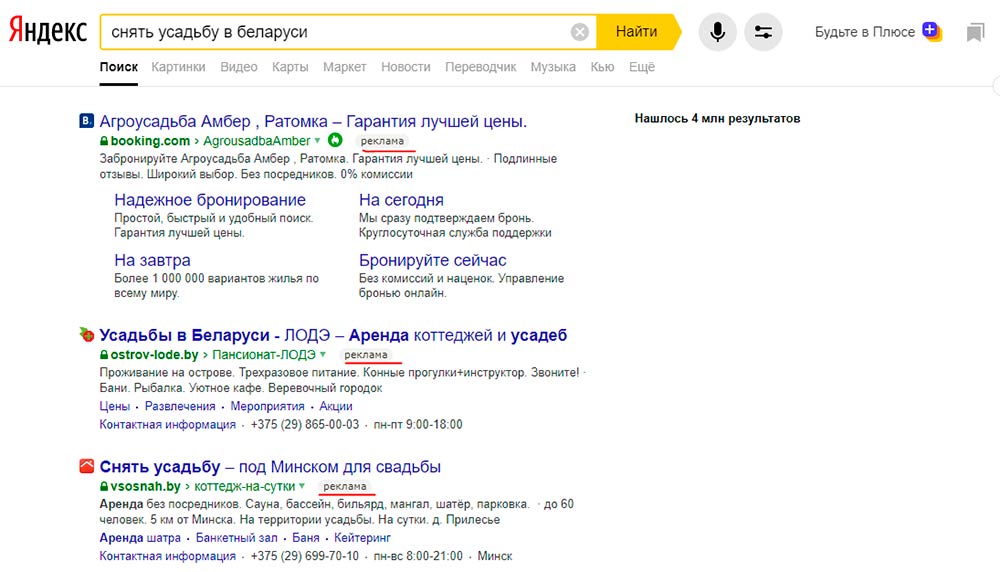Click the Yandex Plus badge icon
Viewport: 1000px width, 572px height.
point(932,31)
